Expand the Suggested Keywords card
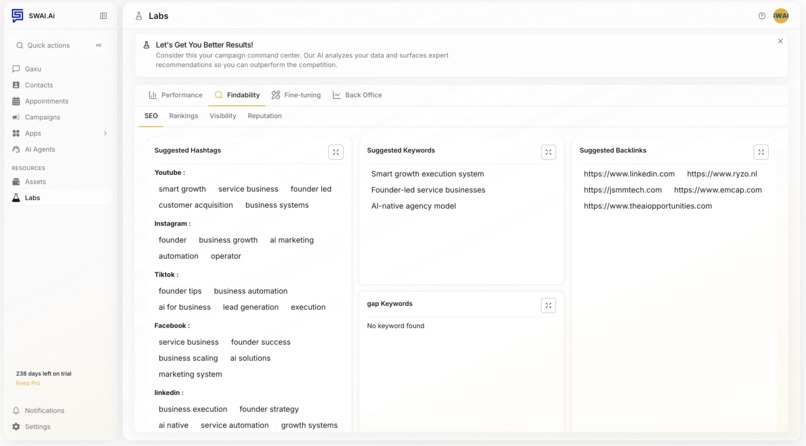Screen dimensions: 806x446 coord(548,152)
